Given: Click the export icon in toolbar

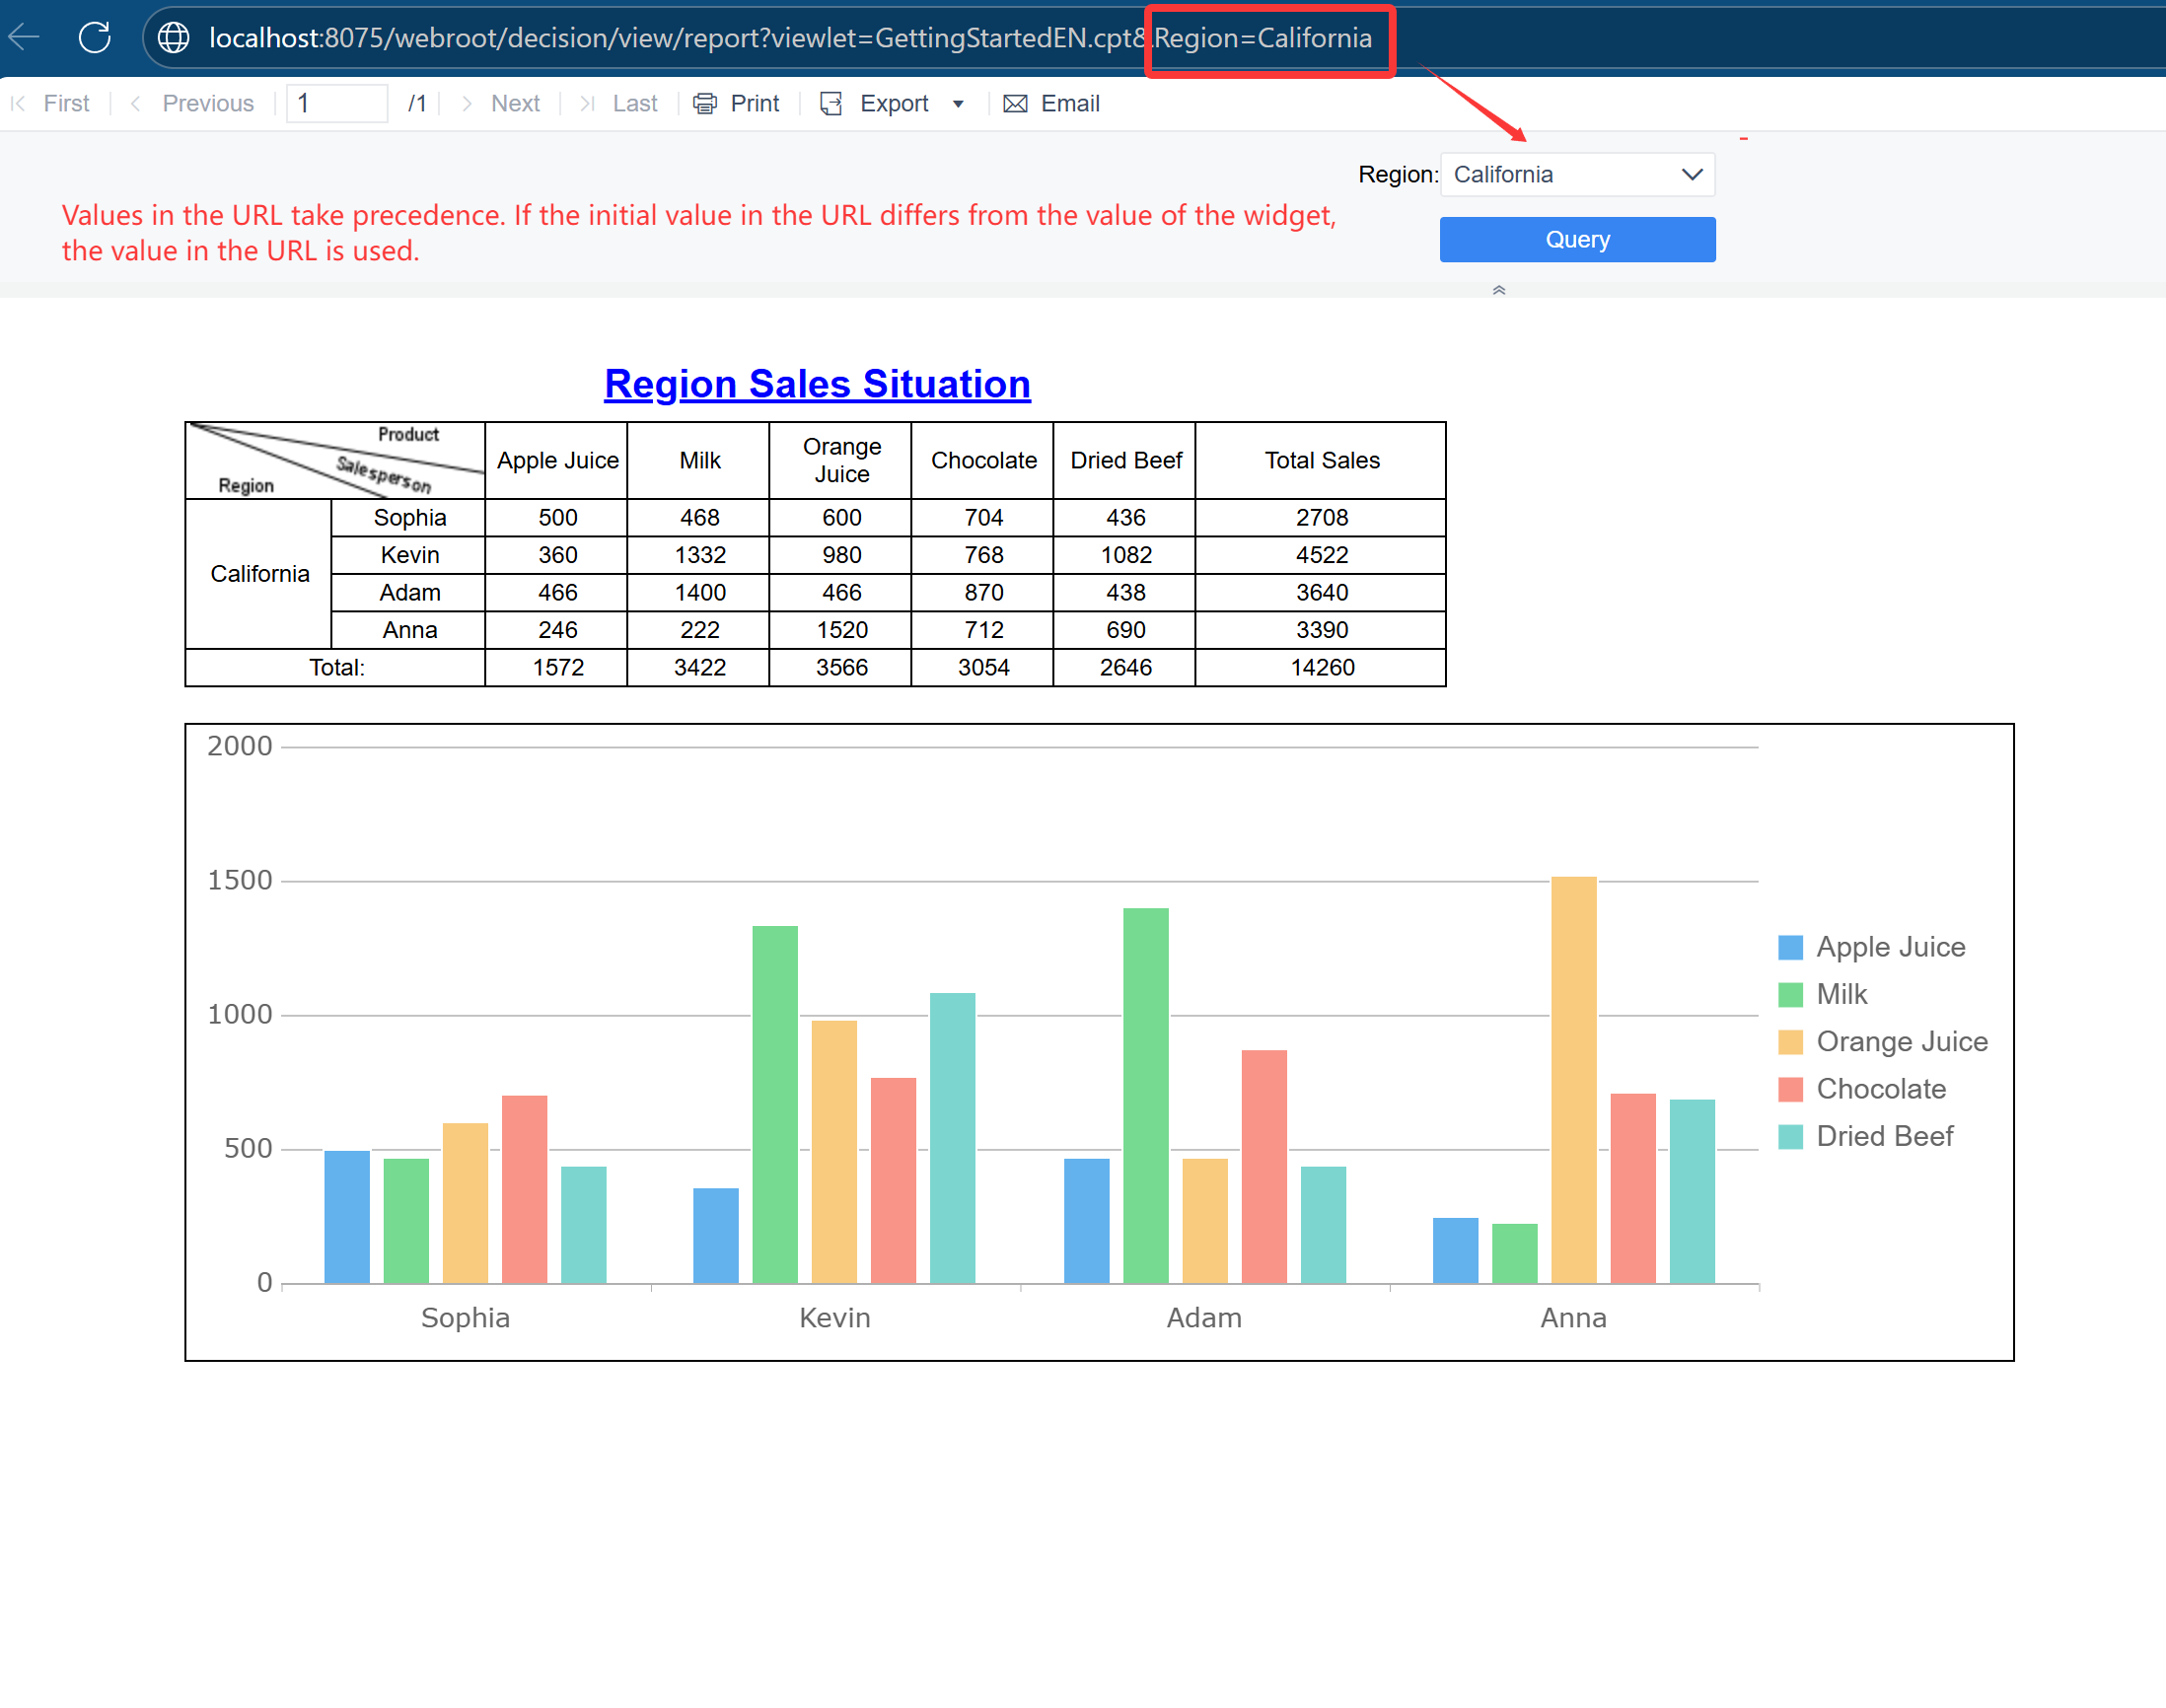Looking at the screenshot, I should (832, 104).
